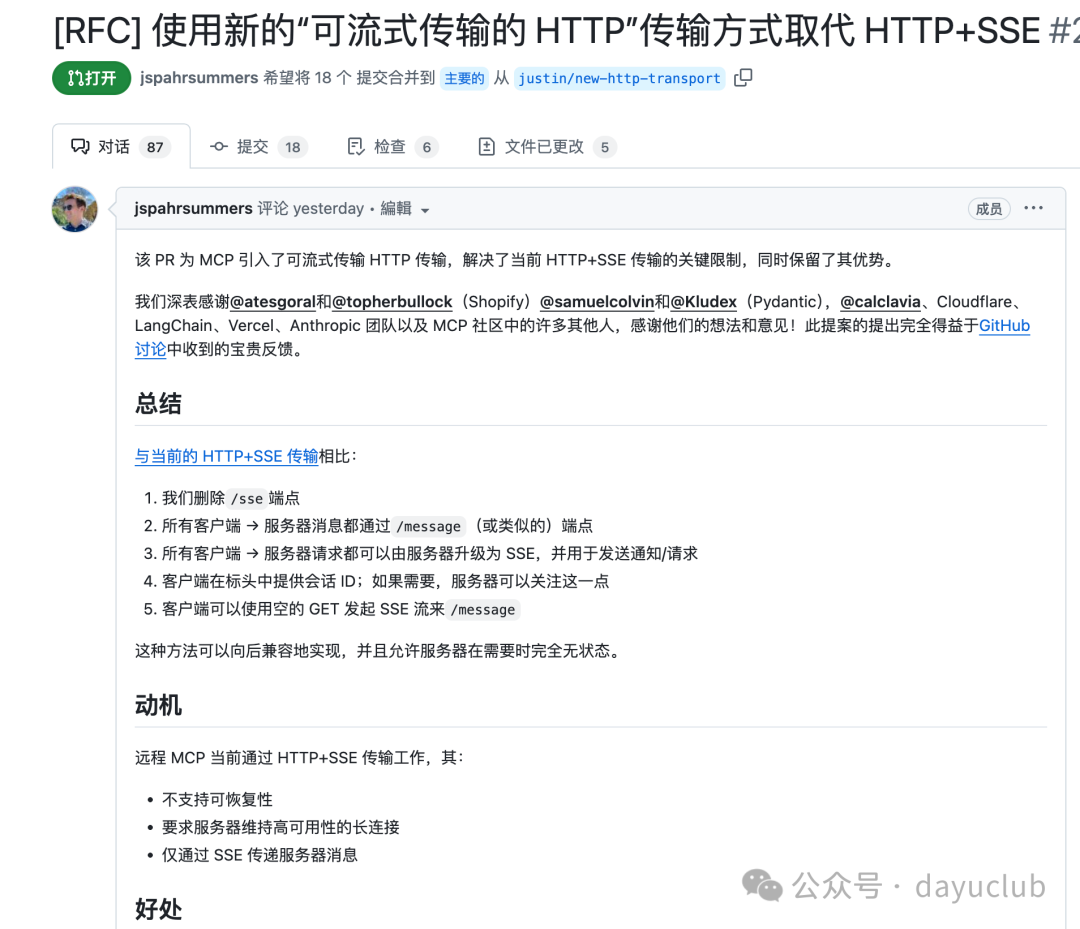The height and width of the screenshot is (929, 1080).
Task: Click the commits icon on 提交 tab
Action: [x=218, y=146]
